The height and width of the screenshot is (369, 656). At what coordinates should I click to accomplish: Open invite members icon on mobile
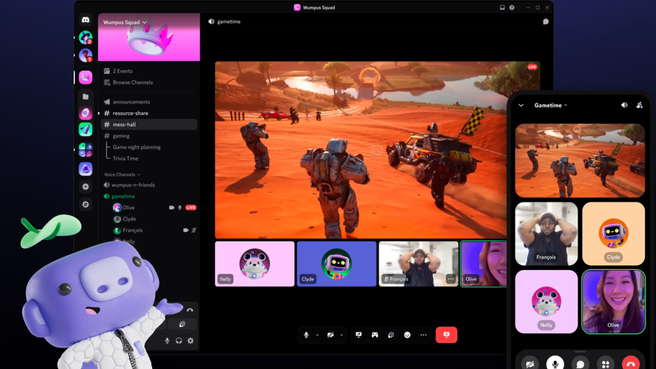(640, 105)
